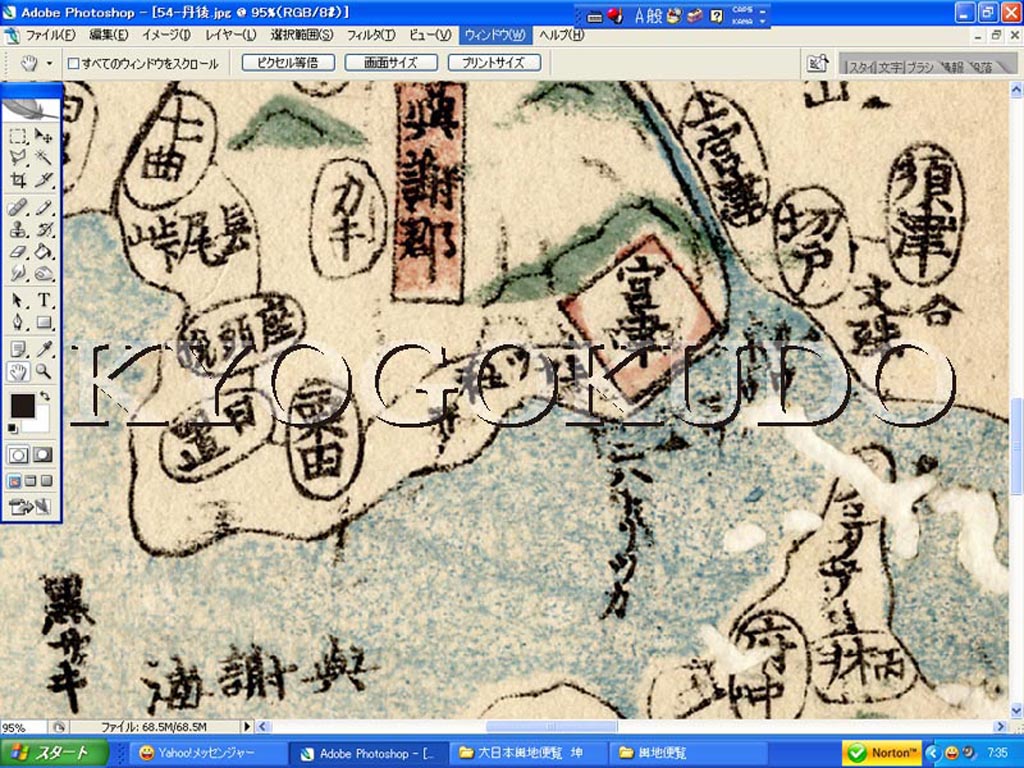This screenshot has width=1024, height=768.
Task: Check 'すべてのウィンドウをスクロール' checkbox
Action: point(74,63)
